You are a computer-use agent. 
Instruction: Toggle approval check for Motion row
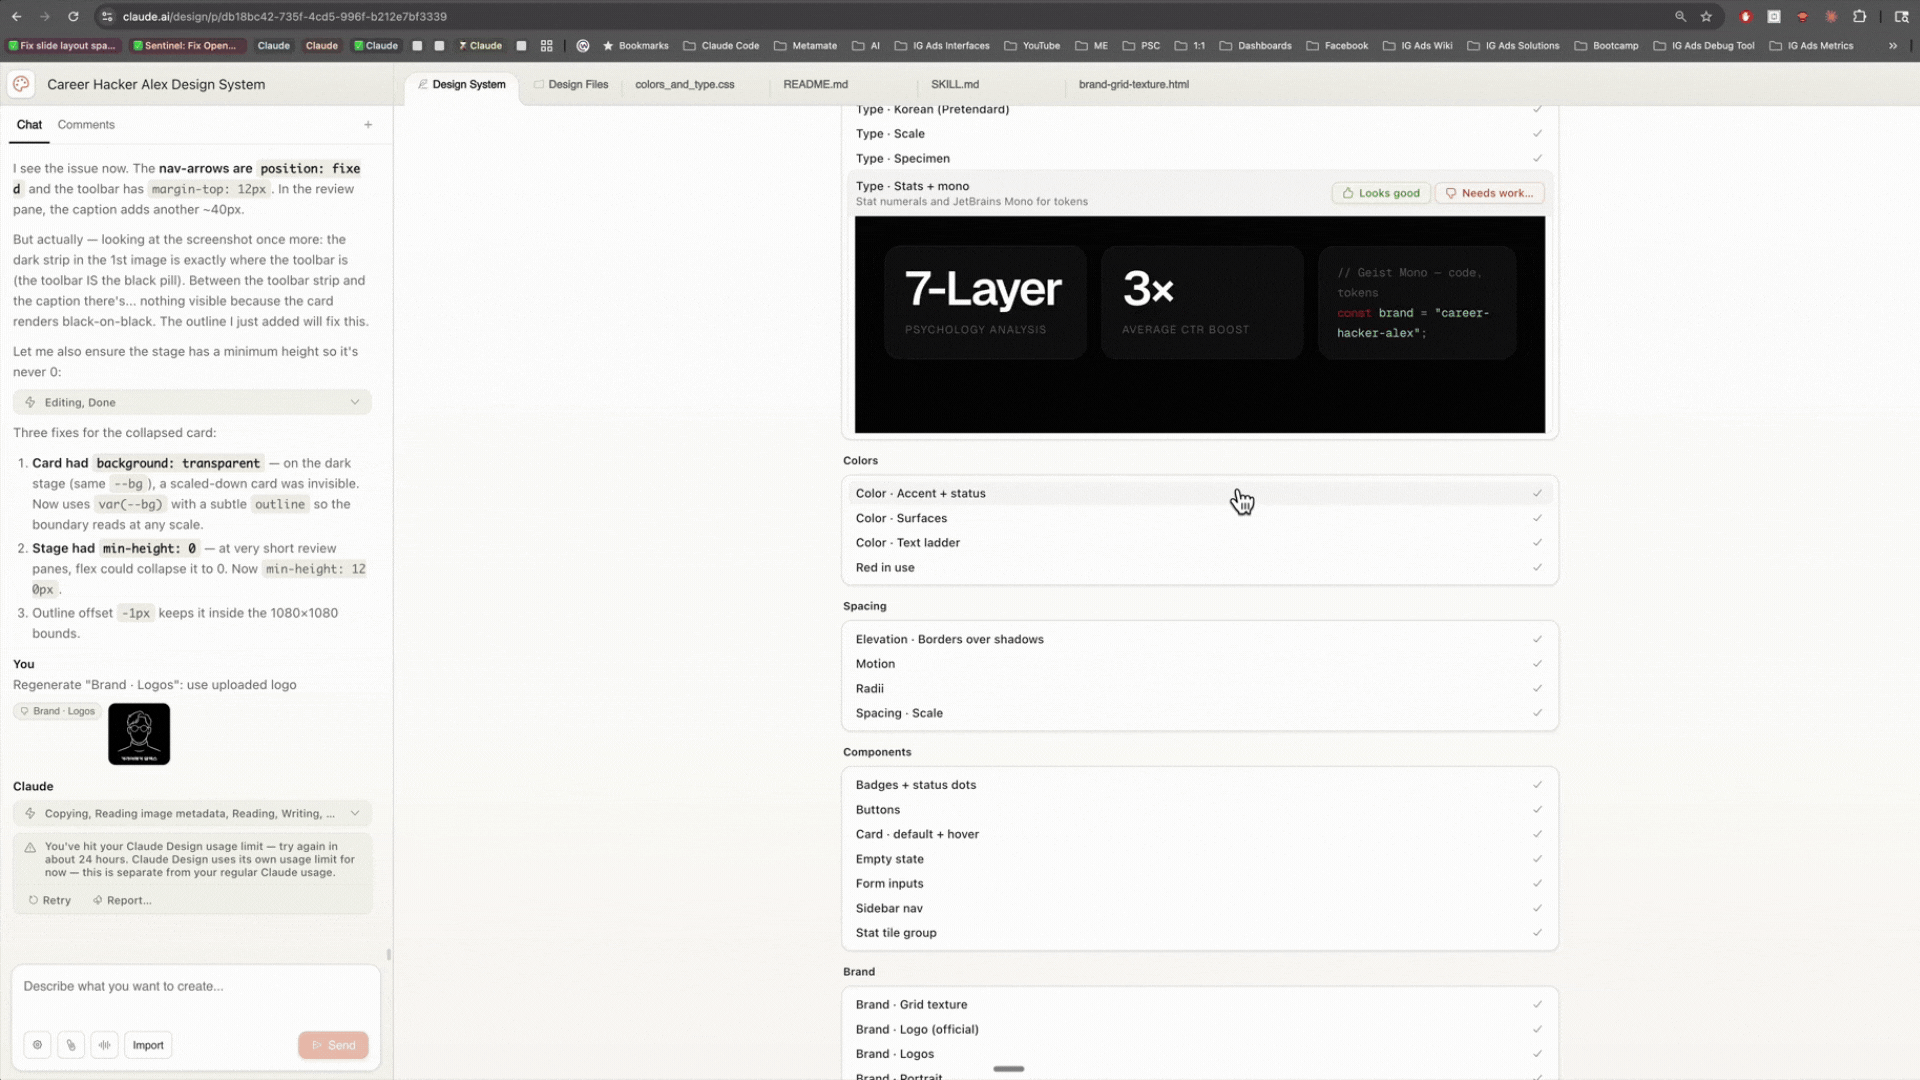pyautogui.click(x=1537, y=663)
